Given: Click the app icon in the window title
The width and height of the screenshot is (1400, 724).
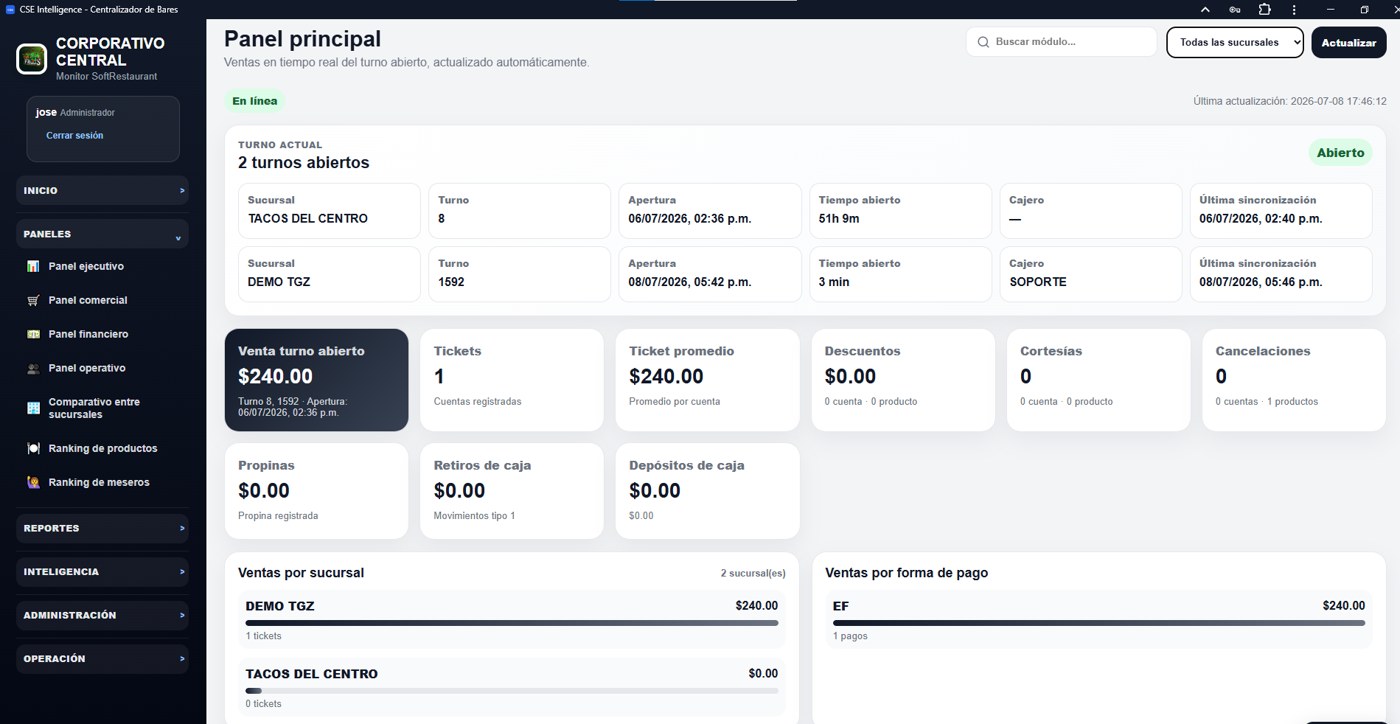Looking at the screenshot, I should [x=10, y=9].
